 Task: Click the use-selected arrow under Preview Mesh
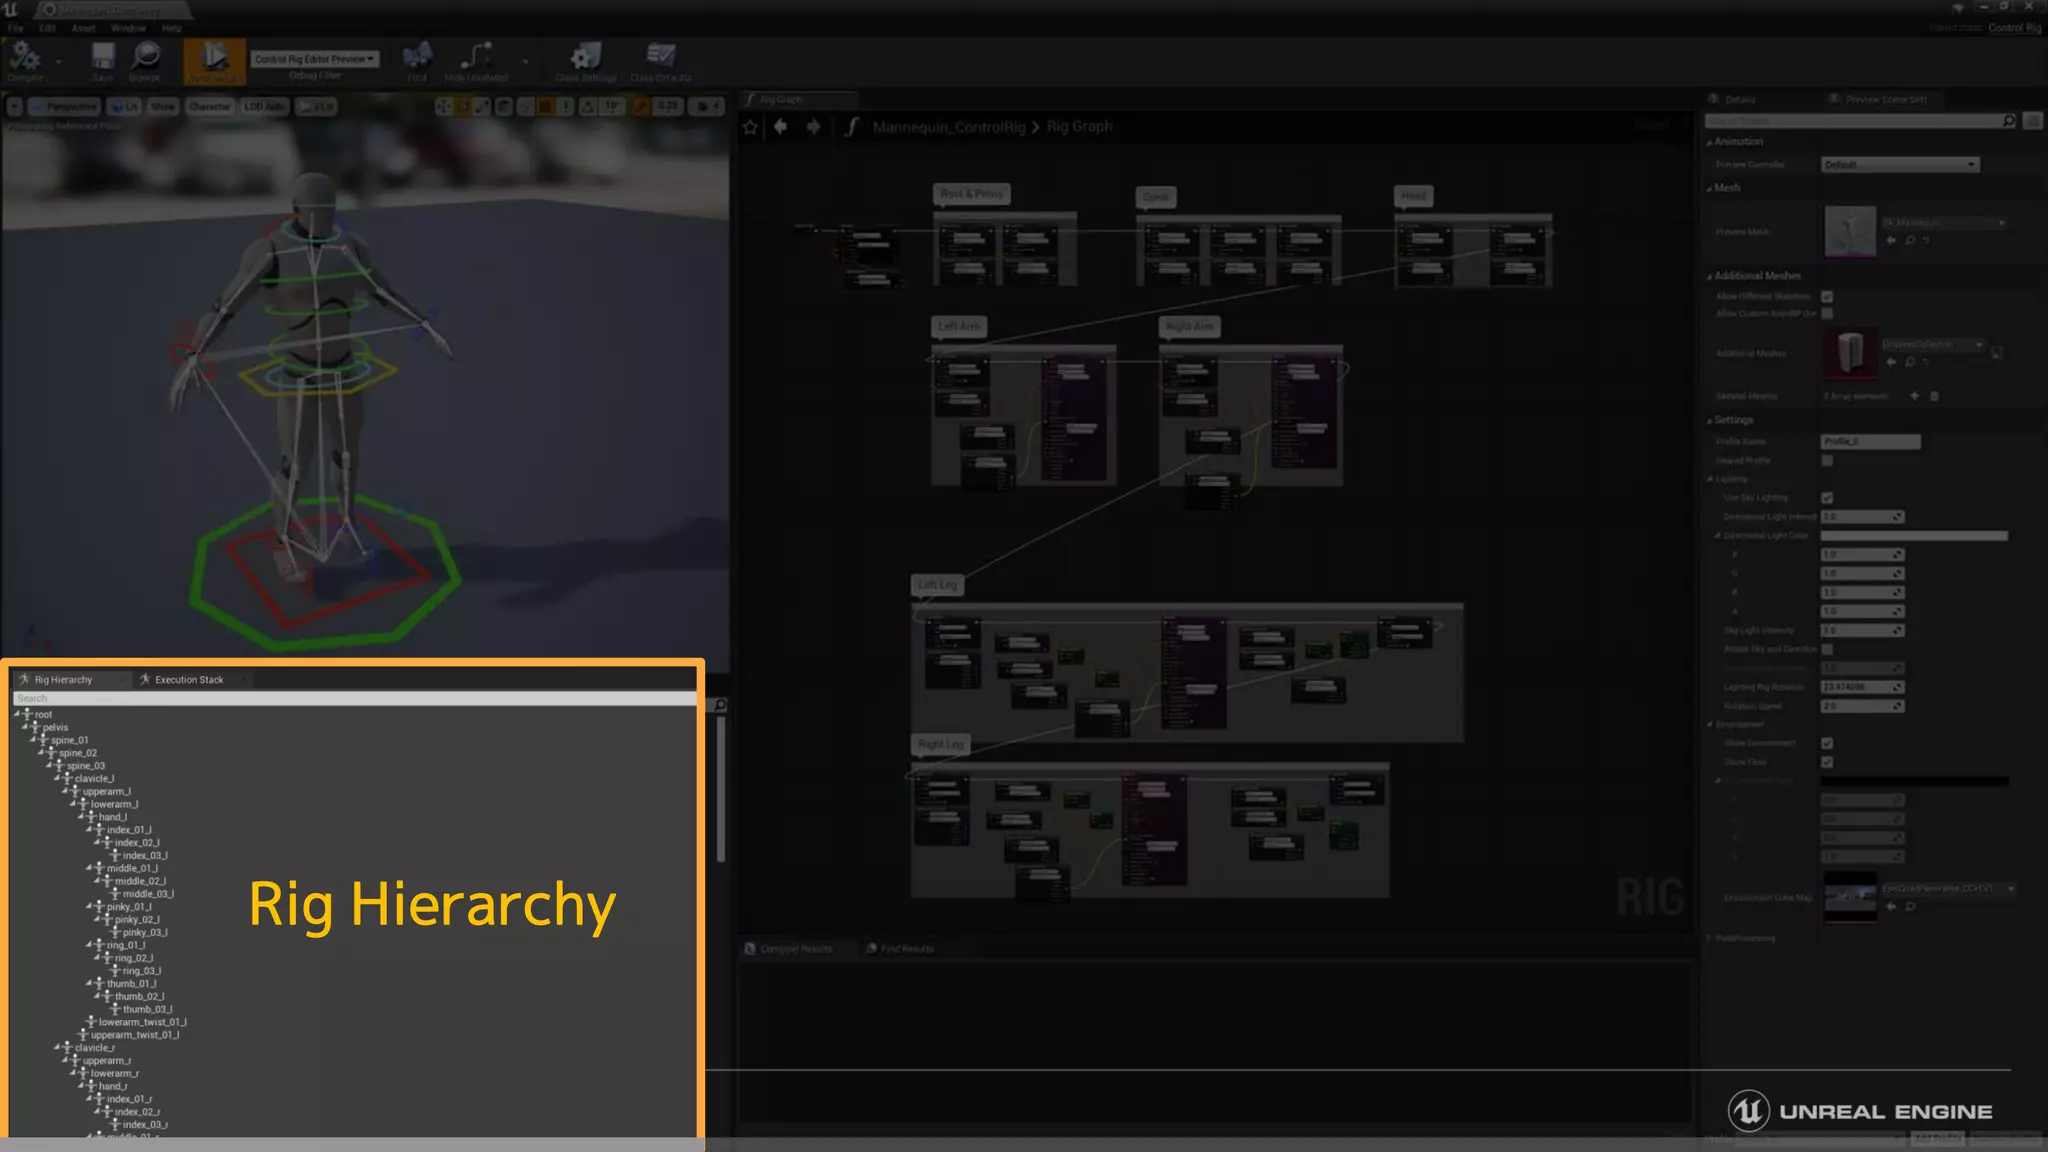tap(1891, 241)
